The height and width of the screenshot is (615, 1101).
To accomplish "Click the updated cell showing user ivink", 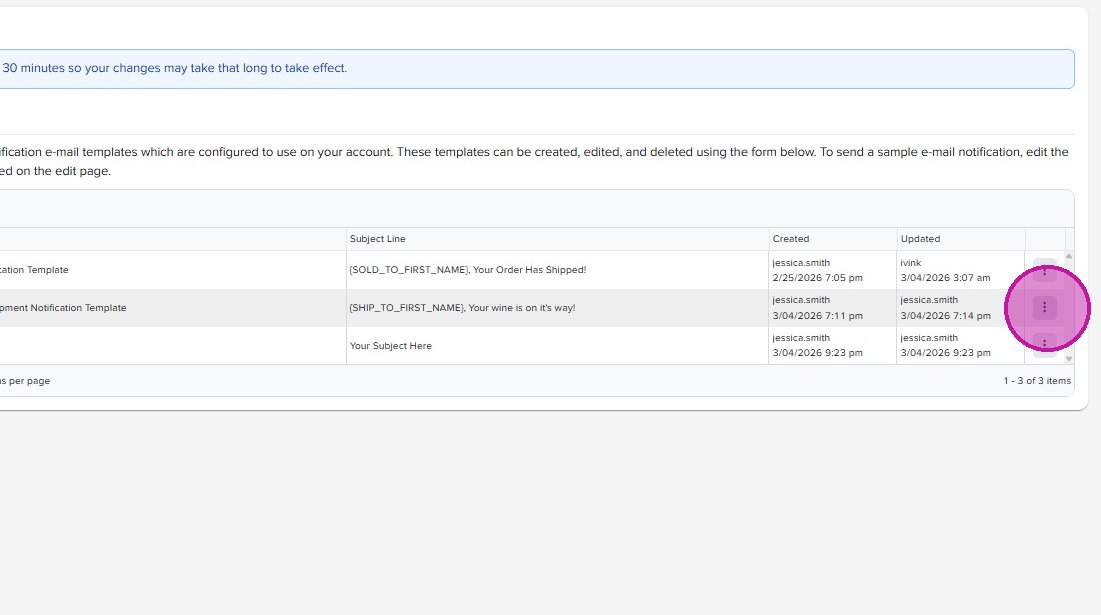I will [x=945, y=270].
